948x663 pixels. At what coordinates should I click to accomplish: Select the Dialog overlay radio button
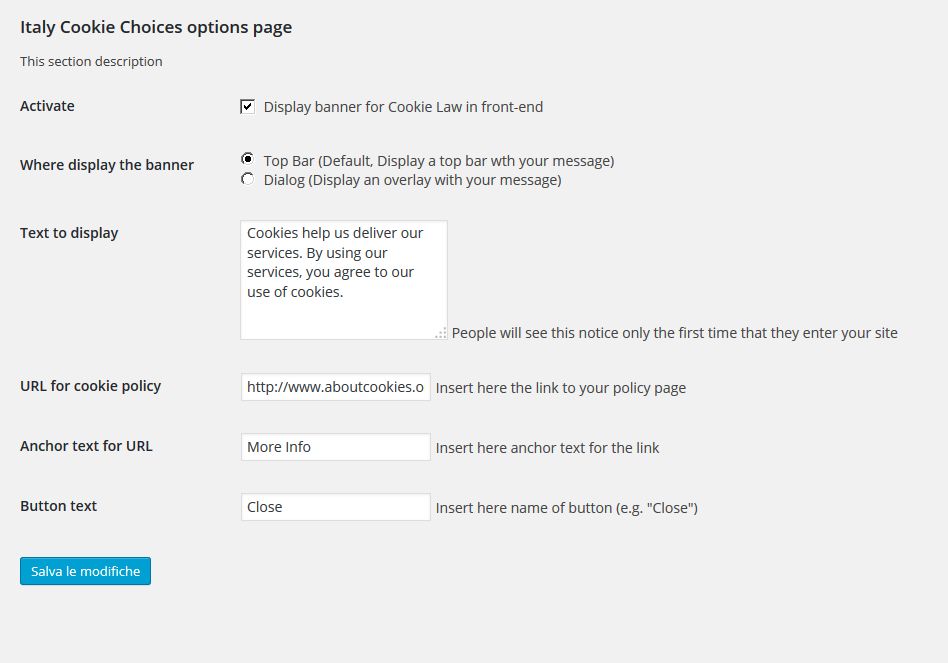coord(247,179)
